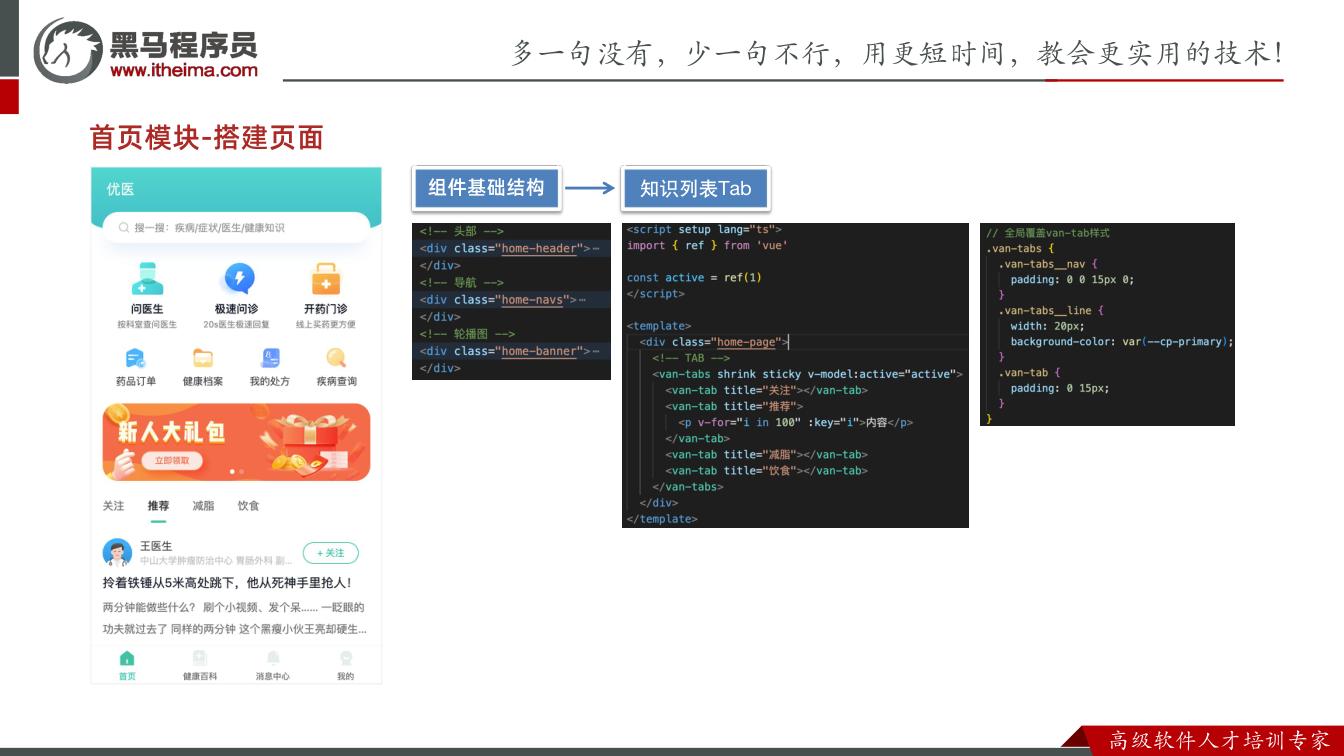
Task: Switch to the 减脂 tab
Action: [203, 506]
